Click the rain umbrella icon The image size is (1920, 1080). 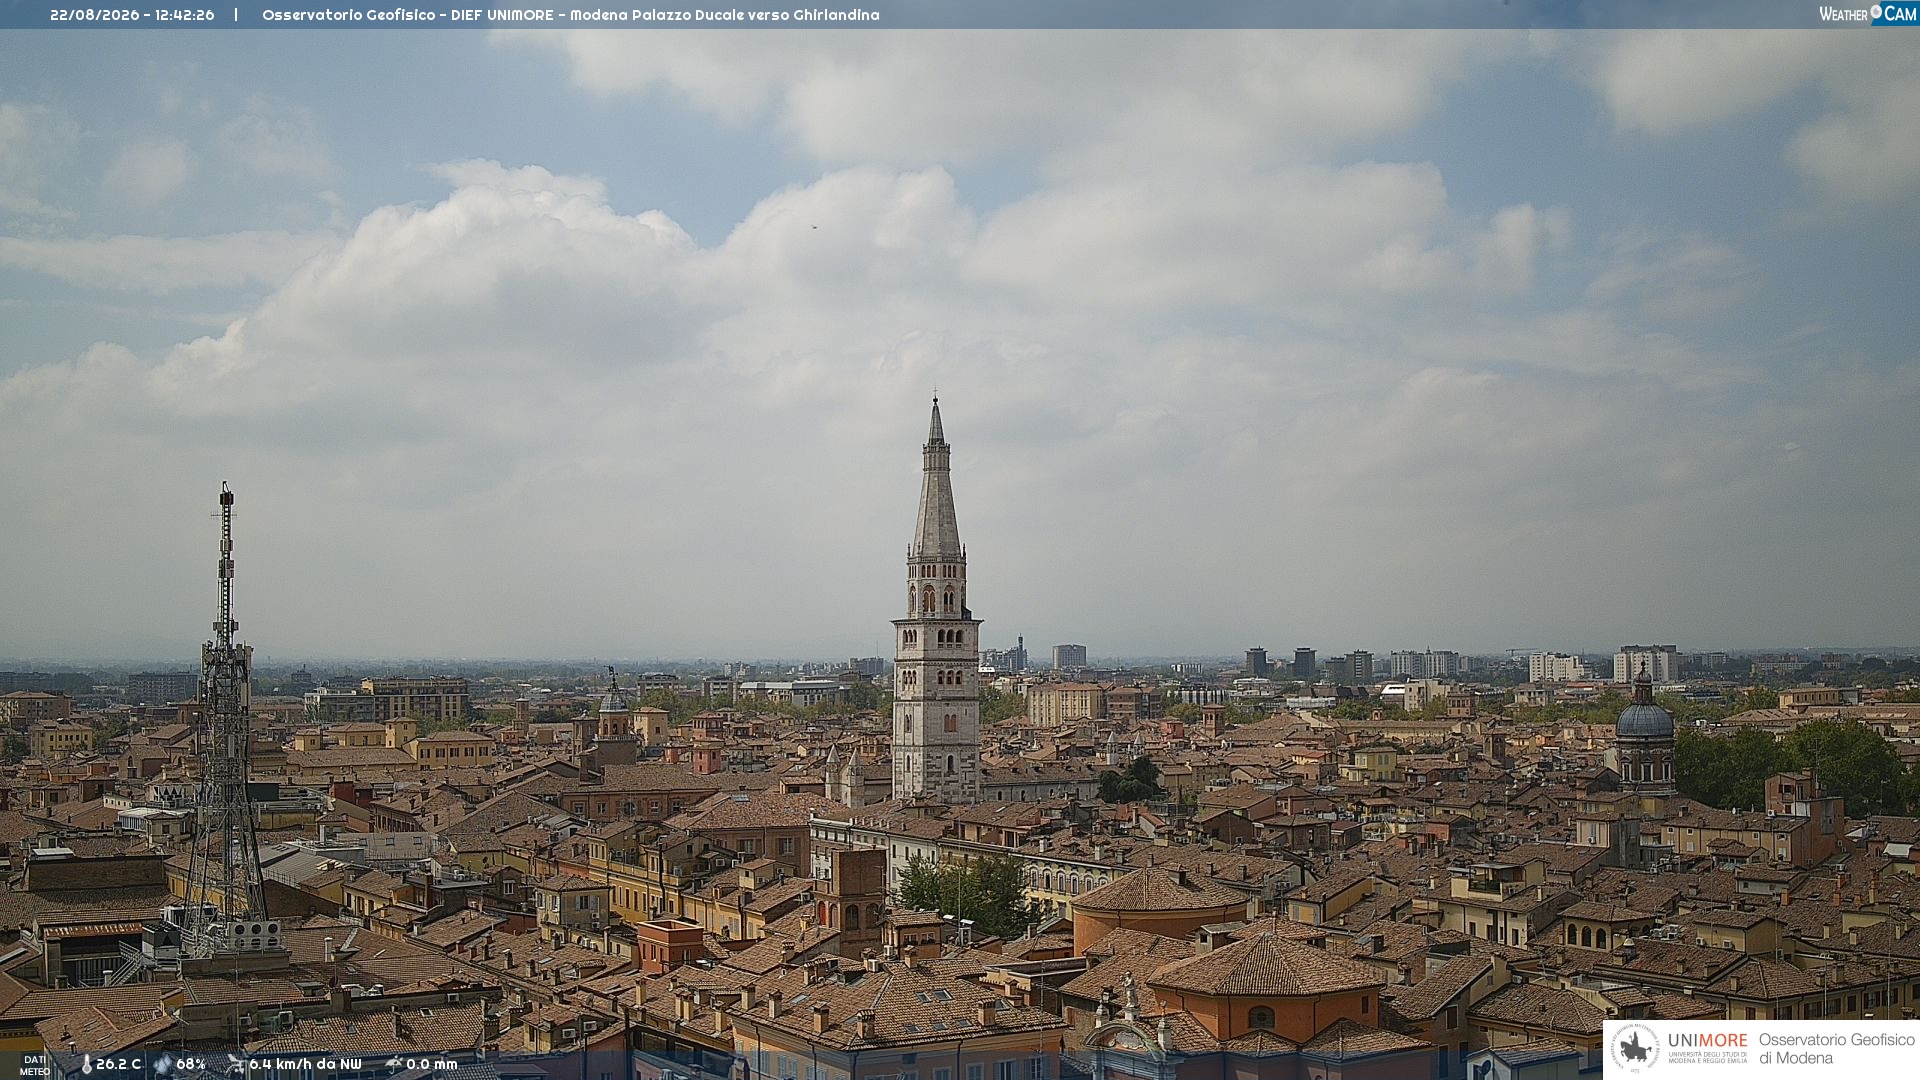point(393,1064)
